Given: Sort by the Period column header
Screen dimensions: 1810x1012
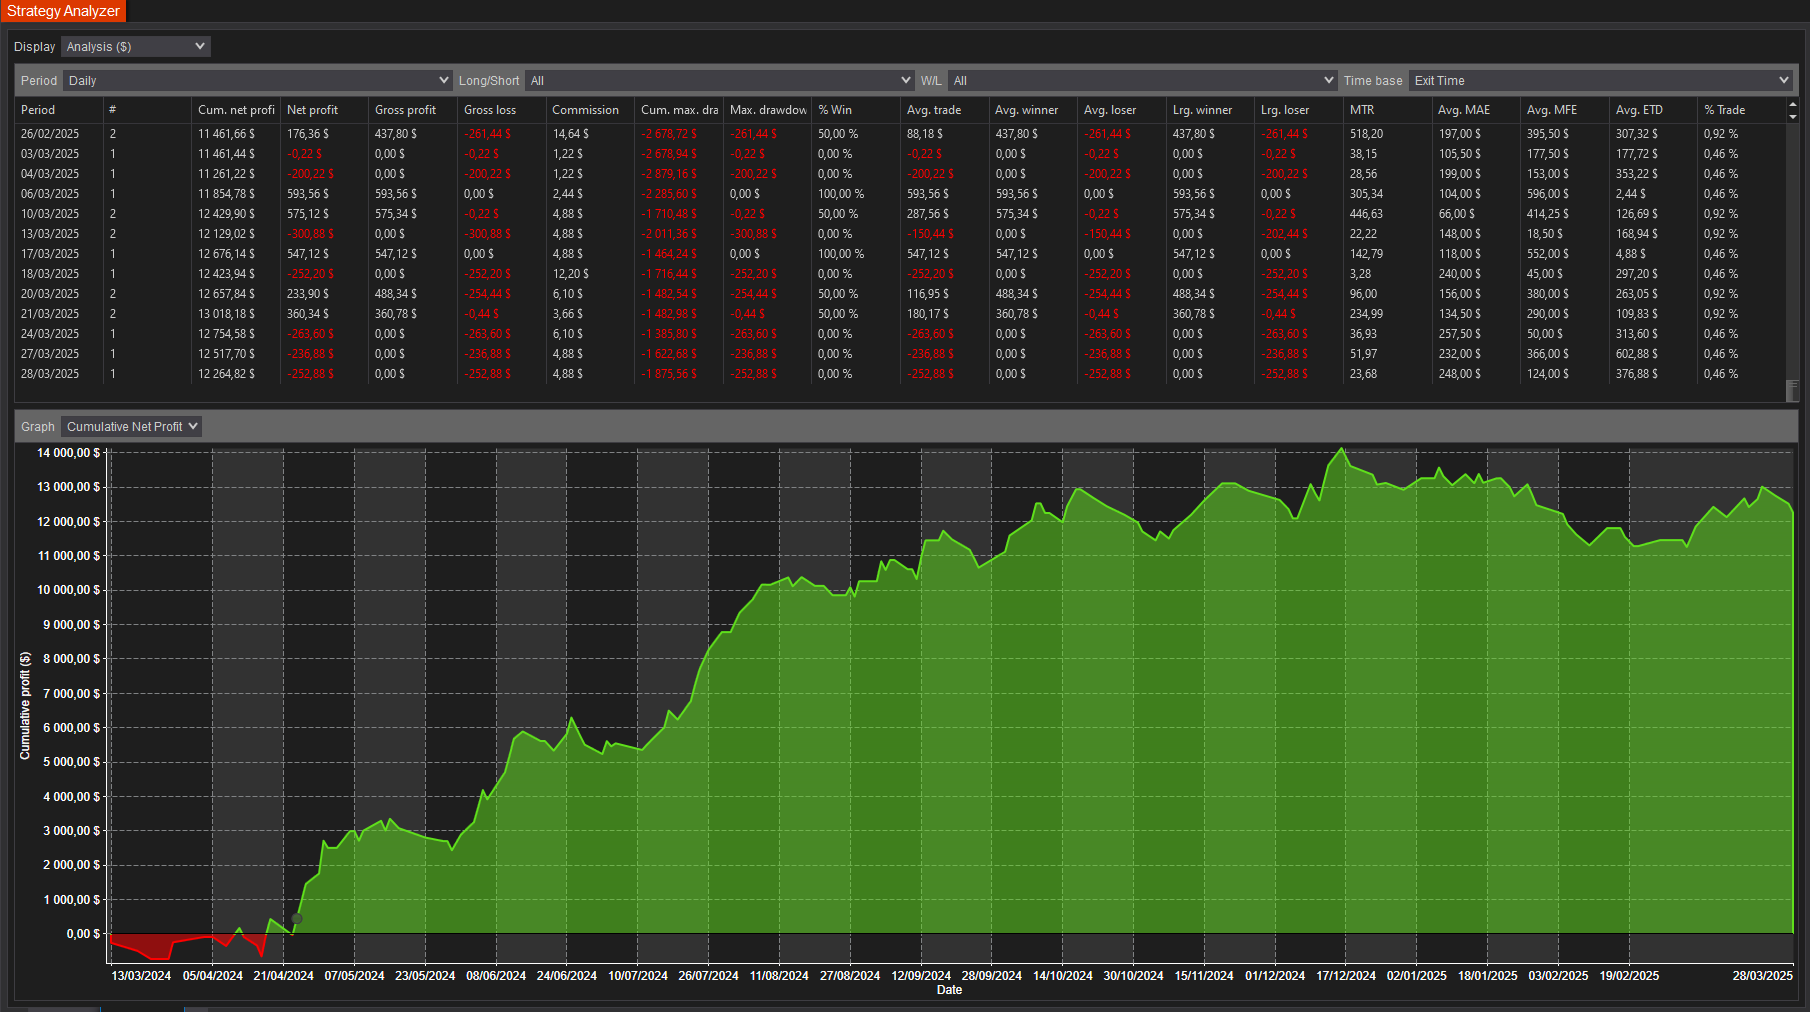Looking at the screenshot, I should pos(59,110).
